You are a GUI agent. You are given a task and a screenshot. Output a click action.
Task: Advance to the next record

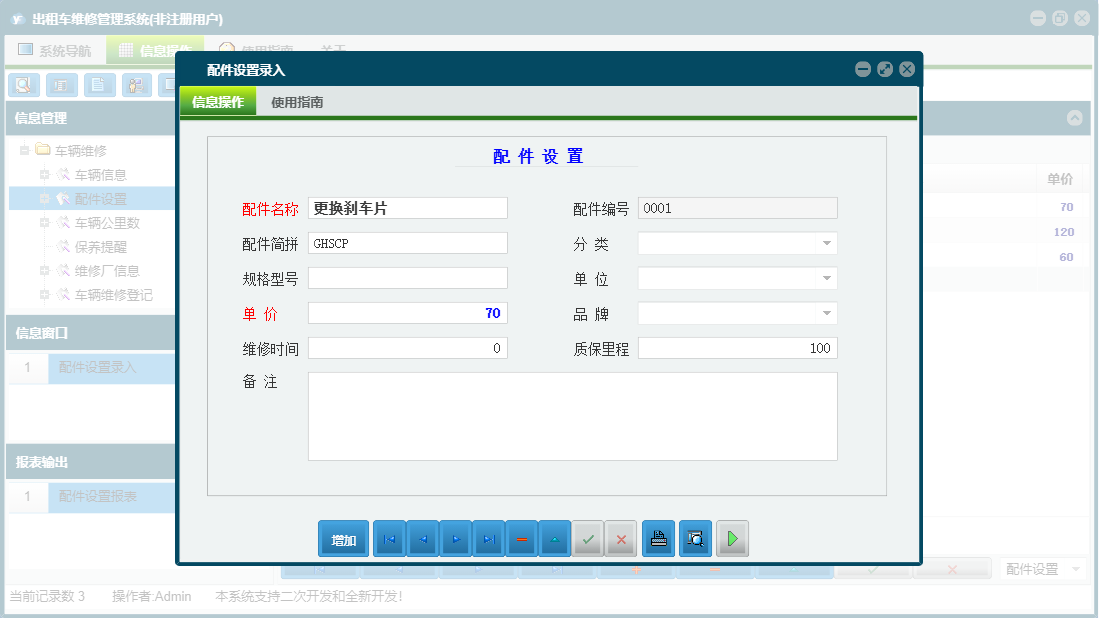(x=456, y=538)
